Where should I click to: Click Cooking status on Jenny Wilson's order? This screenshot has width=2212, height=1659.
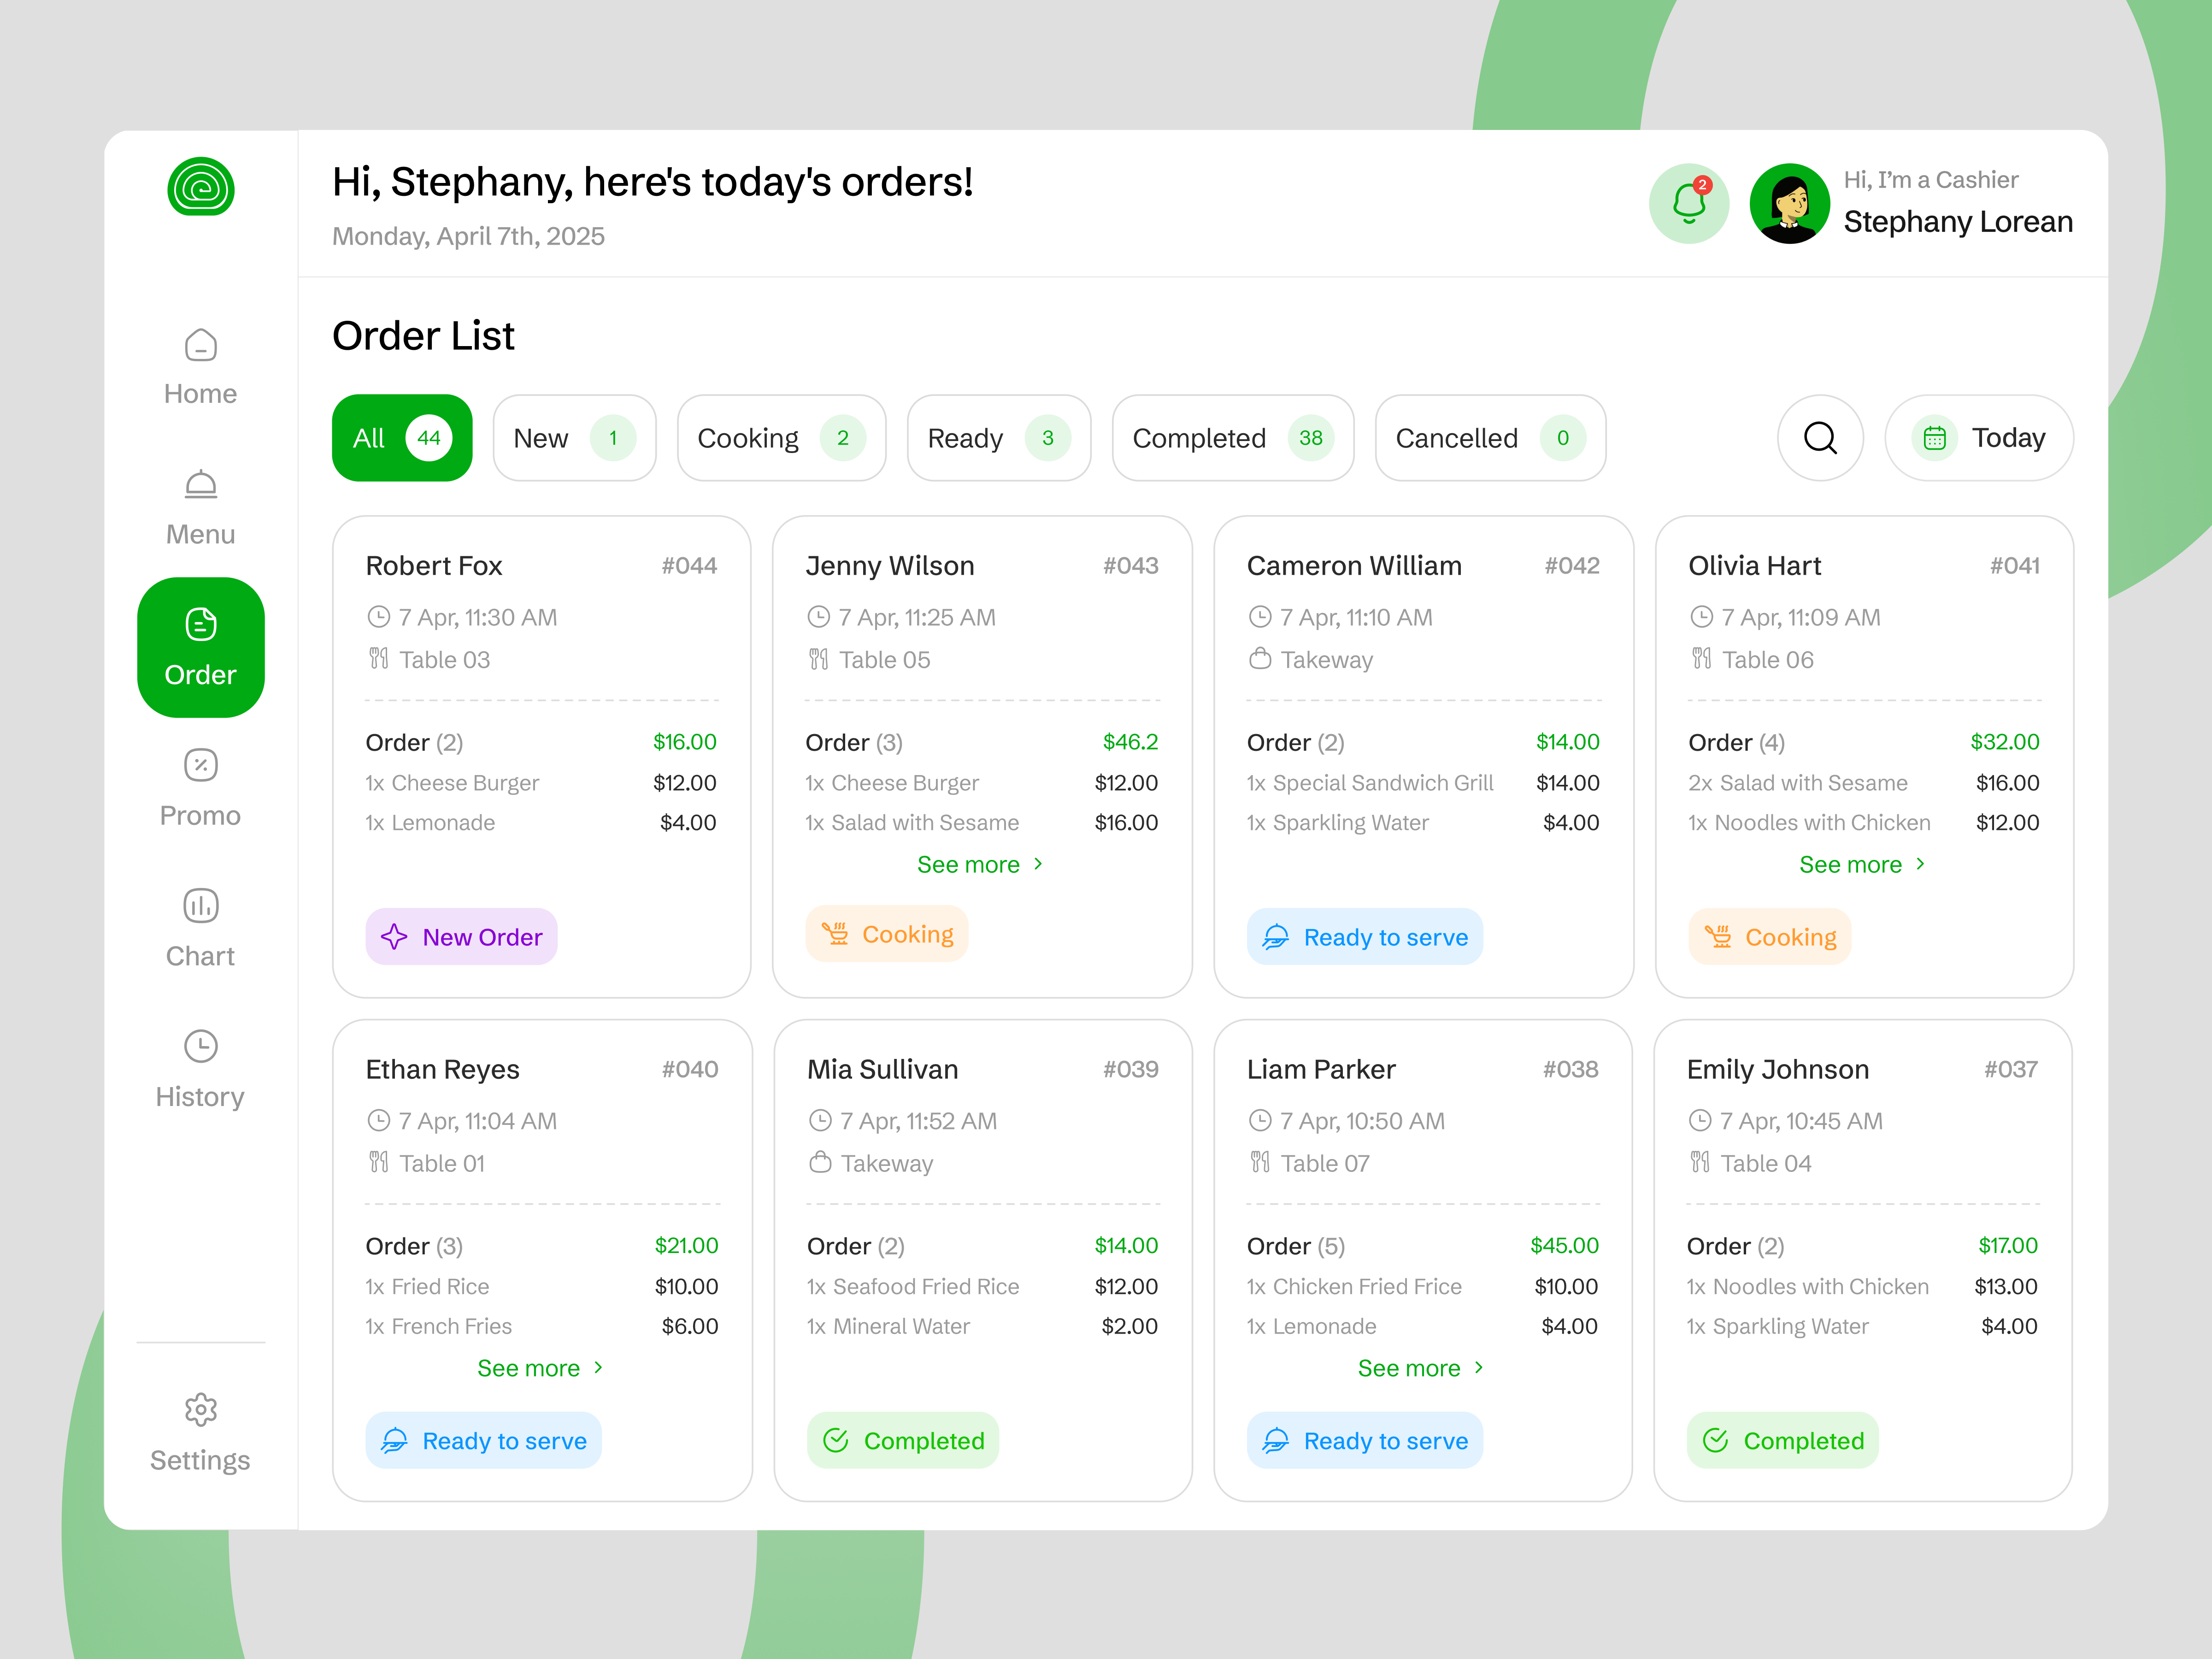click(887, 934)
